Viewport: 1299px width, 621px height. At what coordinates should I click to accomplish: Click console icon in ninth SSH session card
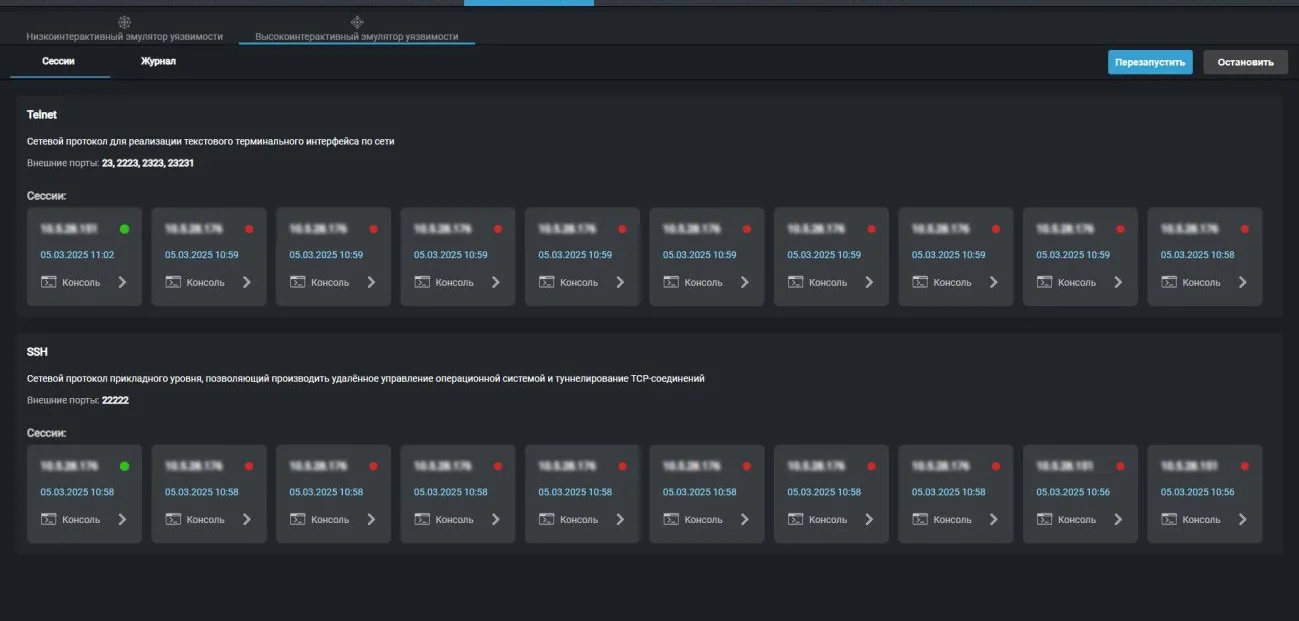click(x=1044, y=519)
